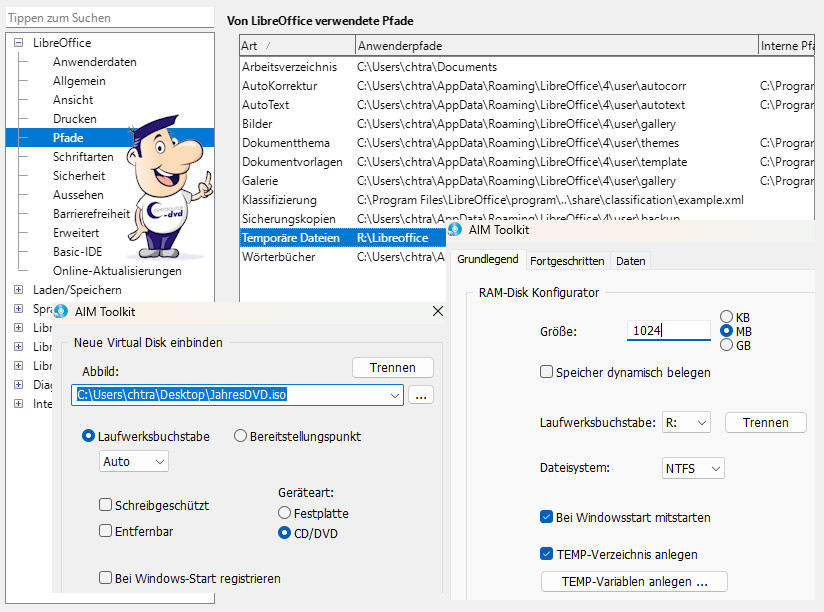Click the Tippen zum Suchen search field
Viewport: 824px width, 612px height.
point(110,17)
